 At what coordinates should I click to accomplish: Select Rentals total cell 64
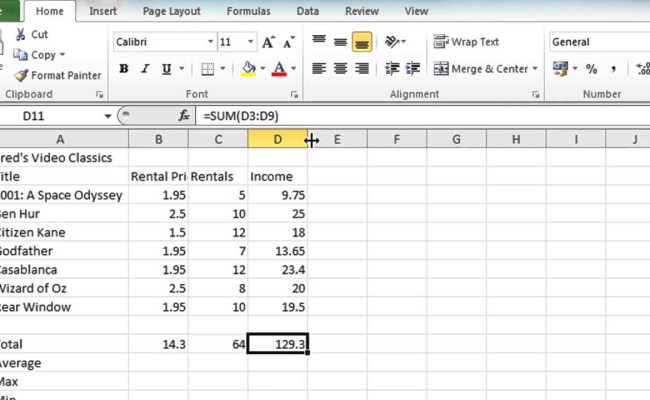click(218, 344)
